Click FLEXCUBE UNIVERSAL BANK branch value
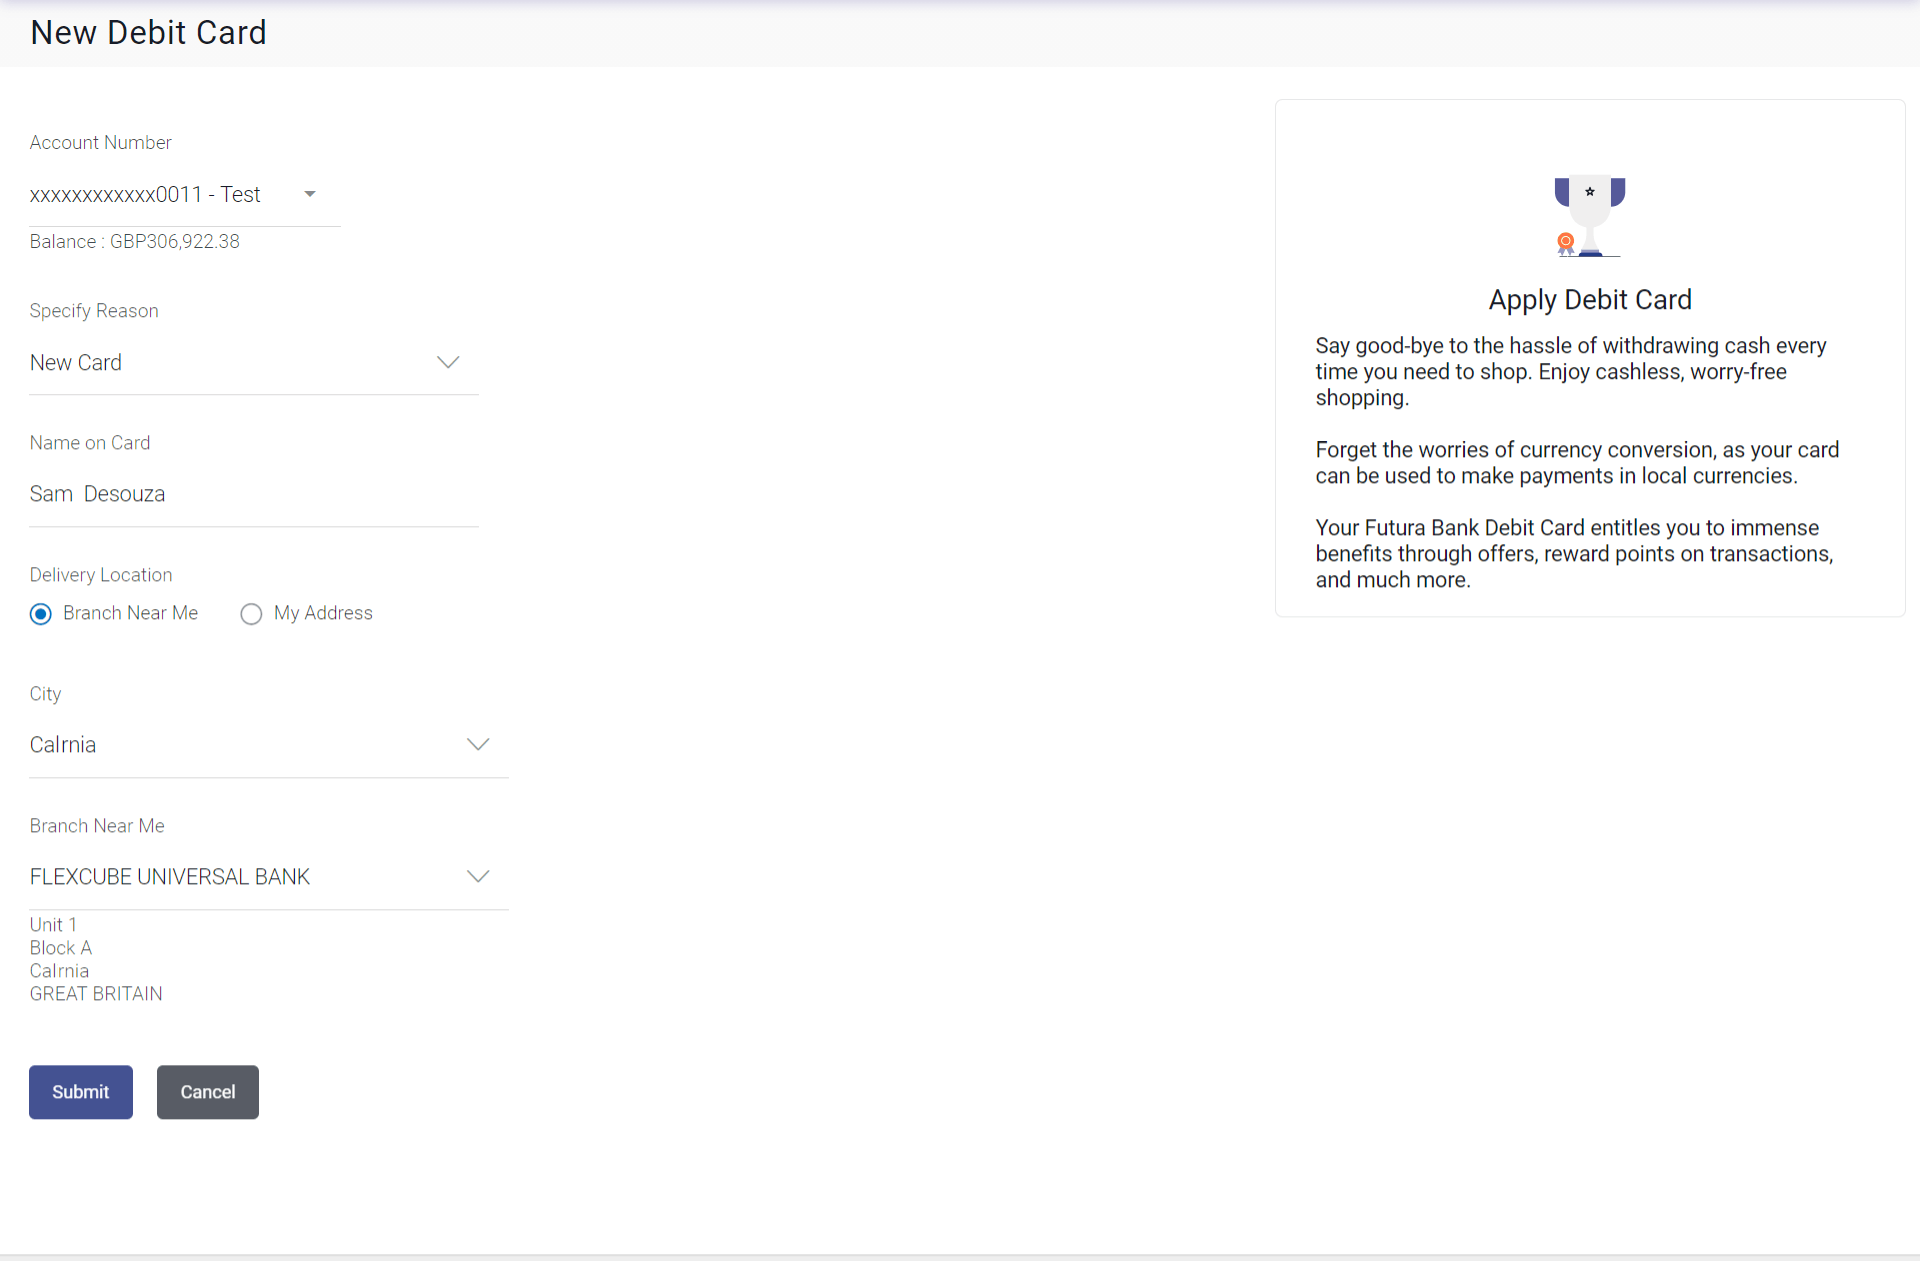The width and height of the screenshot is (1920, 1261). [170, 876]
